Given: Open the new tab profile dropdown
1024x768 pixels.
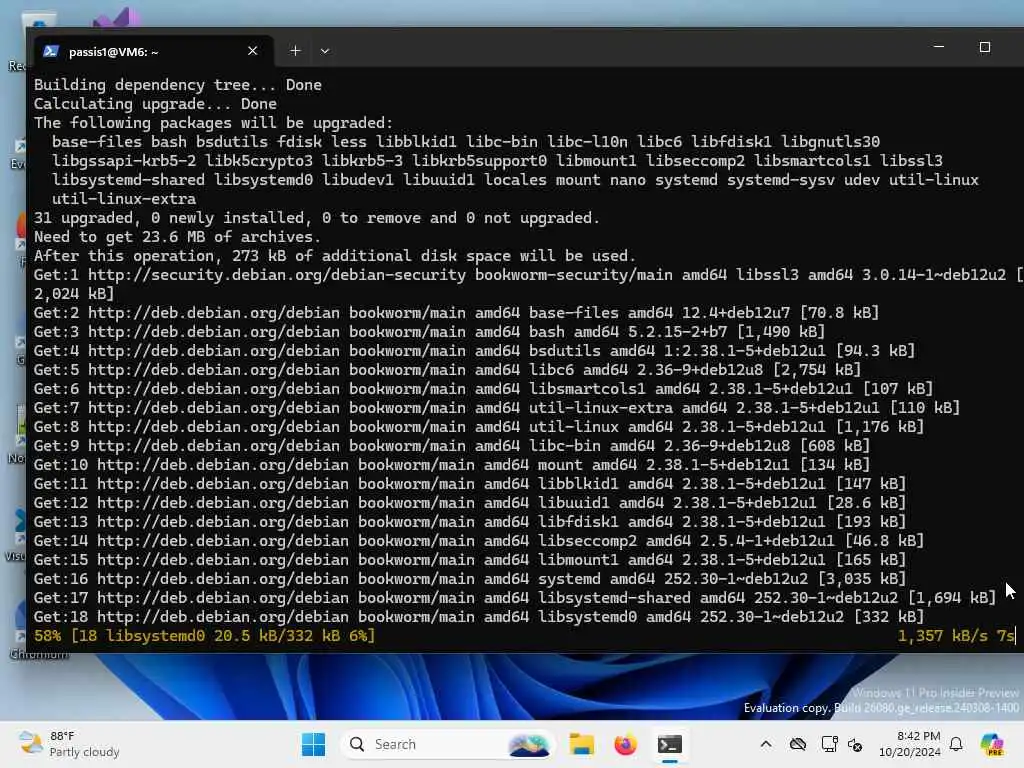Looking at the screenshot, I should point(325,51).
